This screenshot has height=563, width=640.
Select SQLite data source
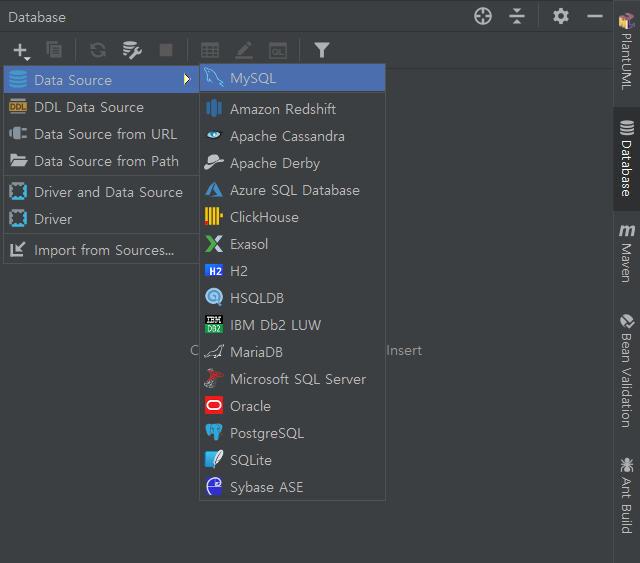click(x=292, y=460)
